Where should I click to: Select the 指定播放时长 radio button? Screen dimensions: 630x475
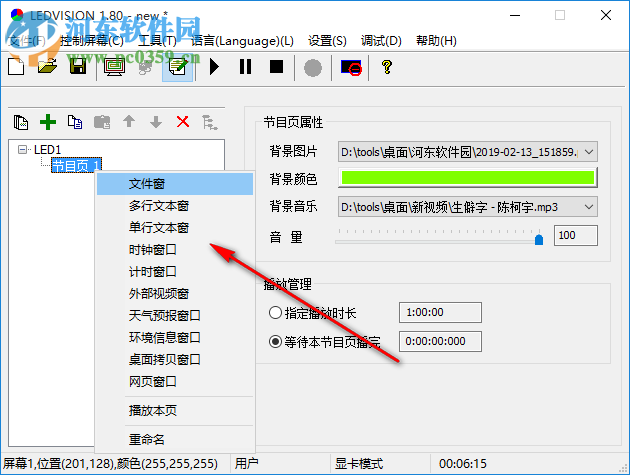point(275,312)
